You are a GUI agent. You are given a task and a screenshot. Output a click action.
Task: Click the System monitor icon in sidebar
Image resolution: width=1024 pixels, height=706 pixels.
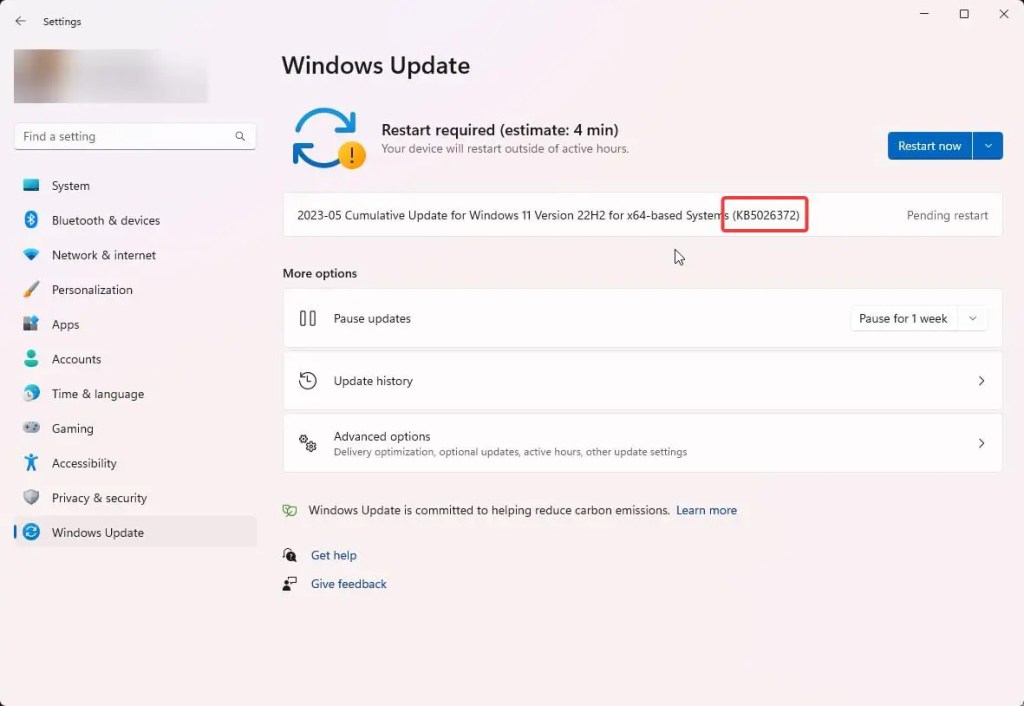[31, 186]
